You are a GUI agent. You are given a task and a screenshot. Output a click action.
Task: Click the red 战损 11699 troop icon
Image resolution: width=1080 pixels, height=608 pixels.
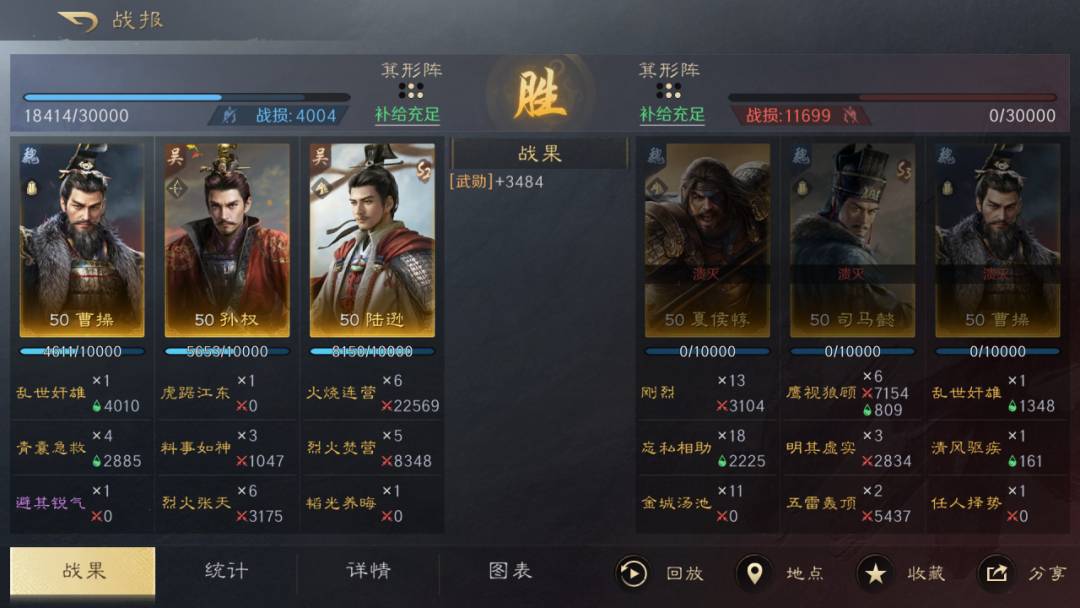851,116
